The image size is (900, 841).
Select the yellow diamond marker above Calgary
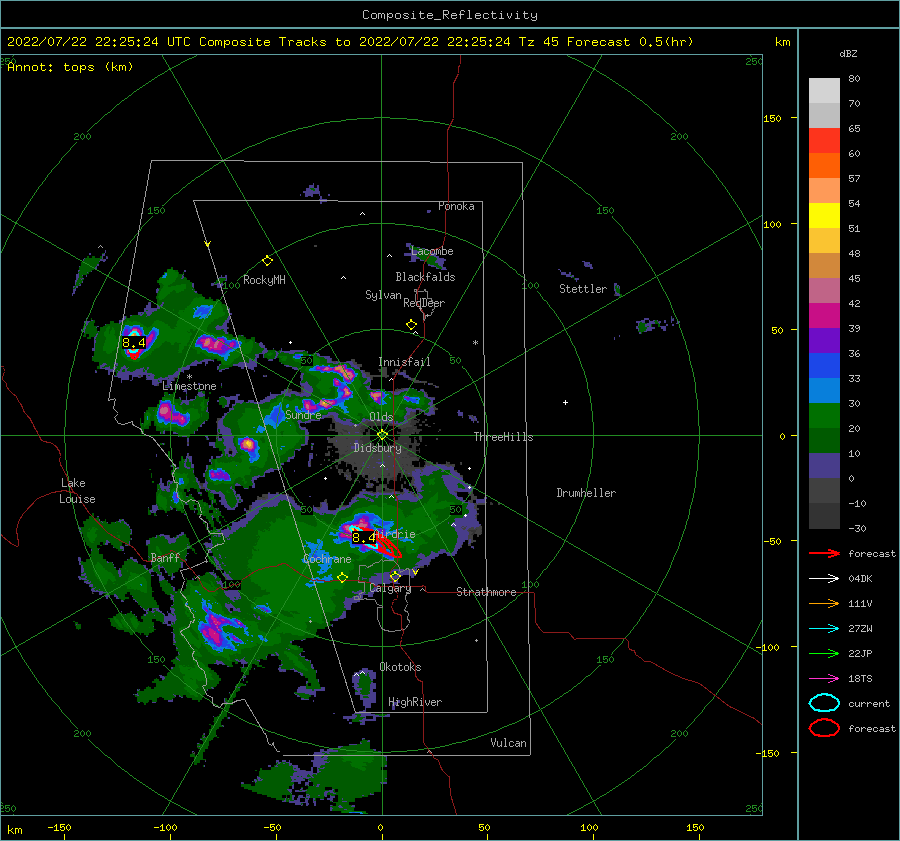pos(395,576)
